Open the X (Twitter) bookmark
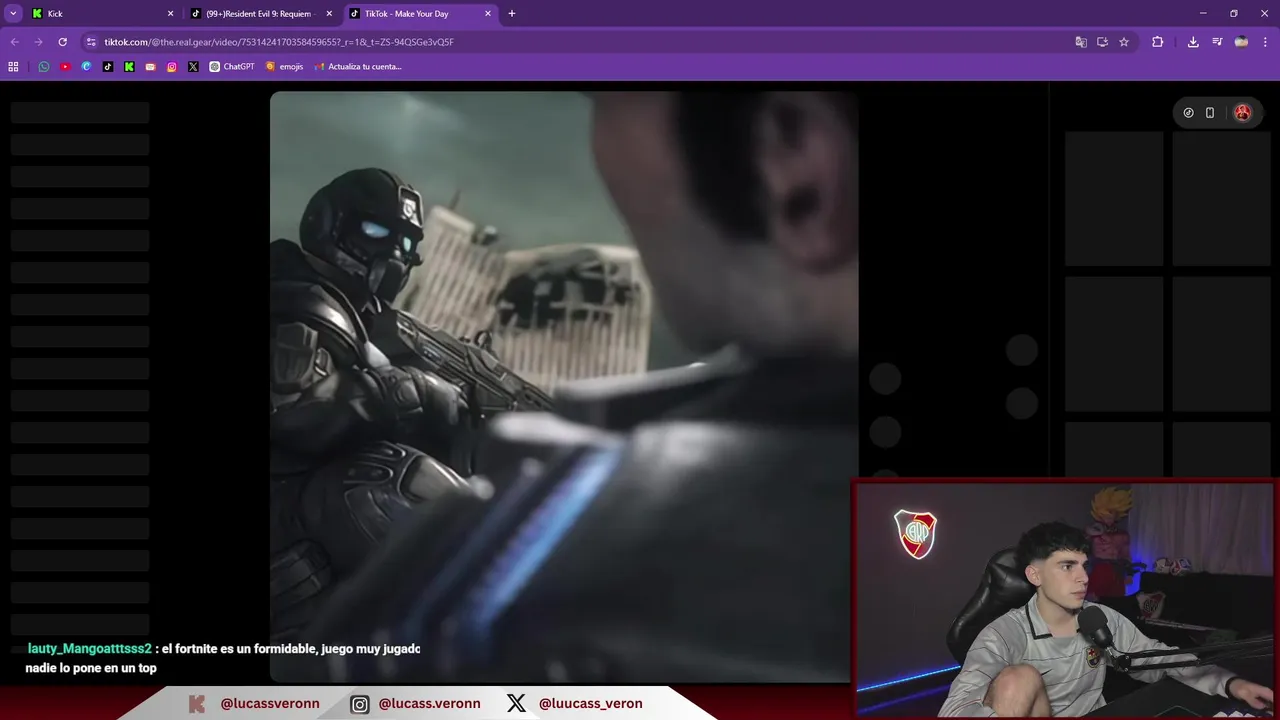The width and height of the screenshot is (1280, 720). coord(193,67)
